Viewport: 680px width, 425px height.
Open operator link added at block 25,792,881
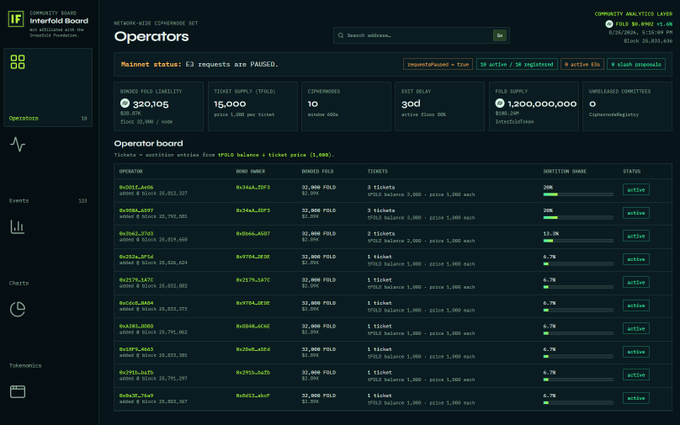click(136, 210)
